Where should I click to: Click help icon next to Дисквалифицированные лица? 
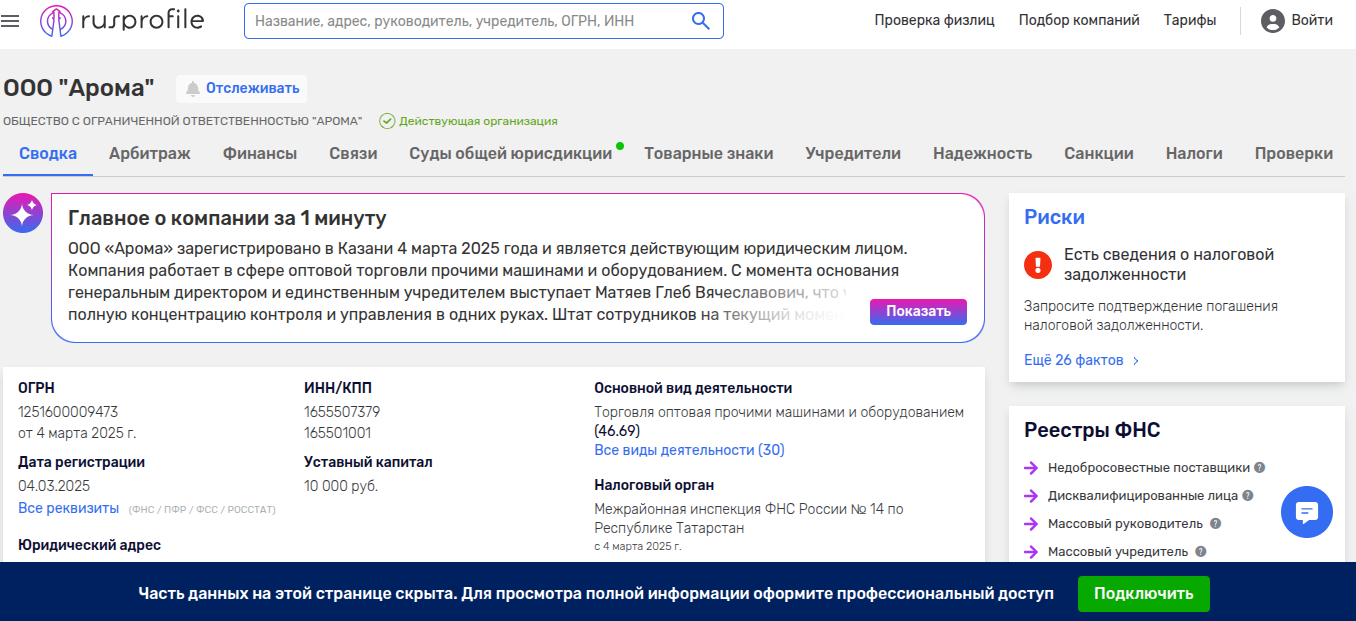(x=1248, y=495)
